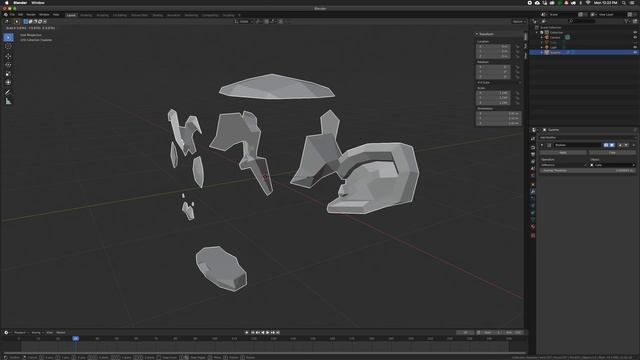Toggle visibility eye of Collection row
This screenshot has height=360, width=640.
pyautogui.click(x=635, y=32)
